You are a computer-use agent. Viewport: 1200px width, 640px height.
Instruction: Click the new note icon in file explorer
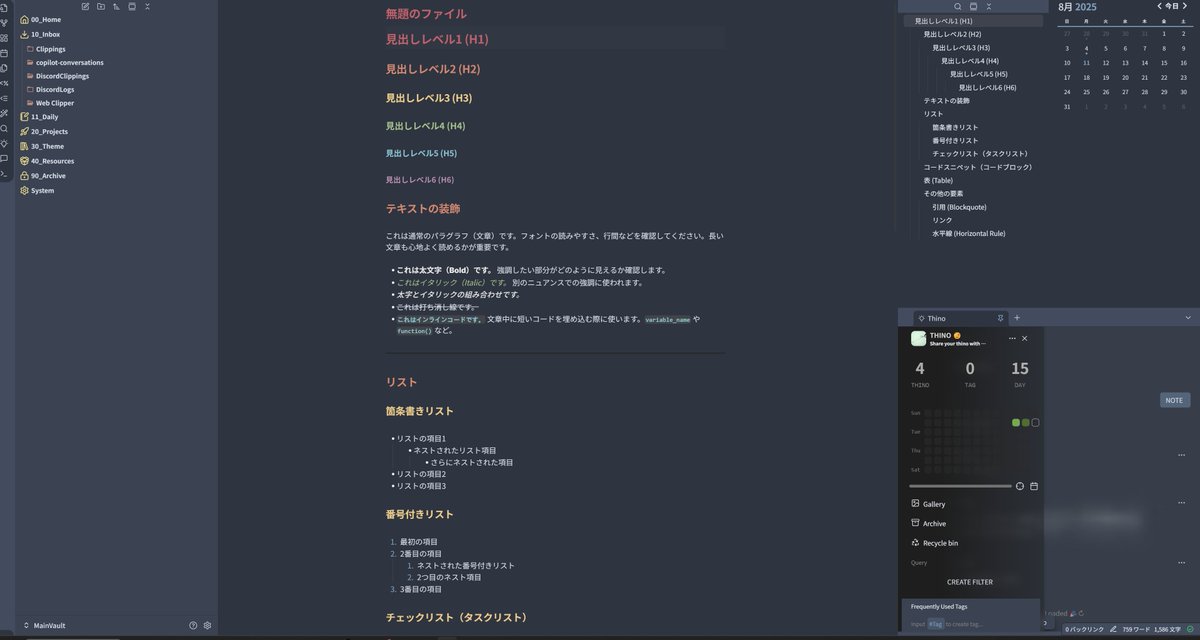(x=85, y=6)
